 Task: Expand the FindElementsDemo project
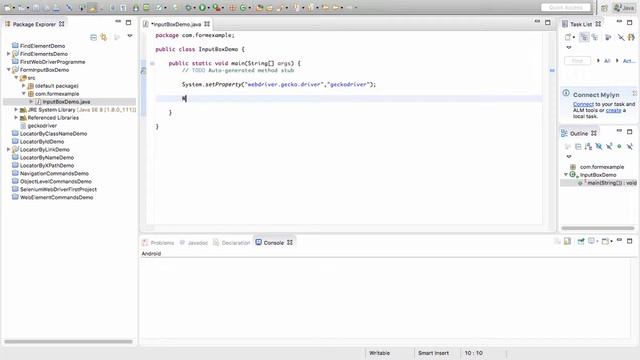click(9, 53)
